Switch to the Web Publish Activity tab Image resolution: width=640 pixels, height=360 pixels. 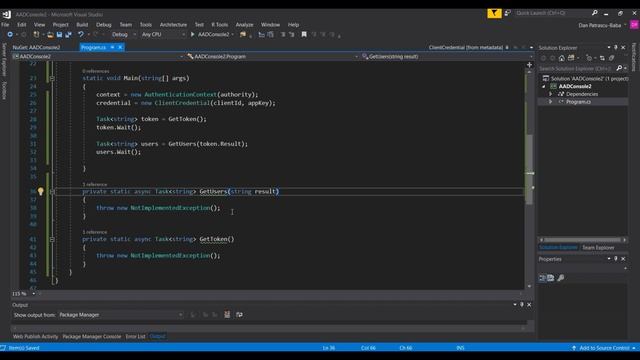click(36, 336)
